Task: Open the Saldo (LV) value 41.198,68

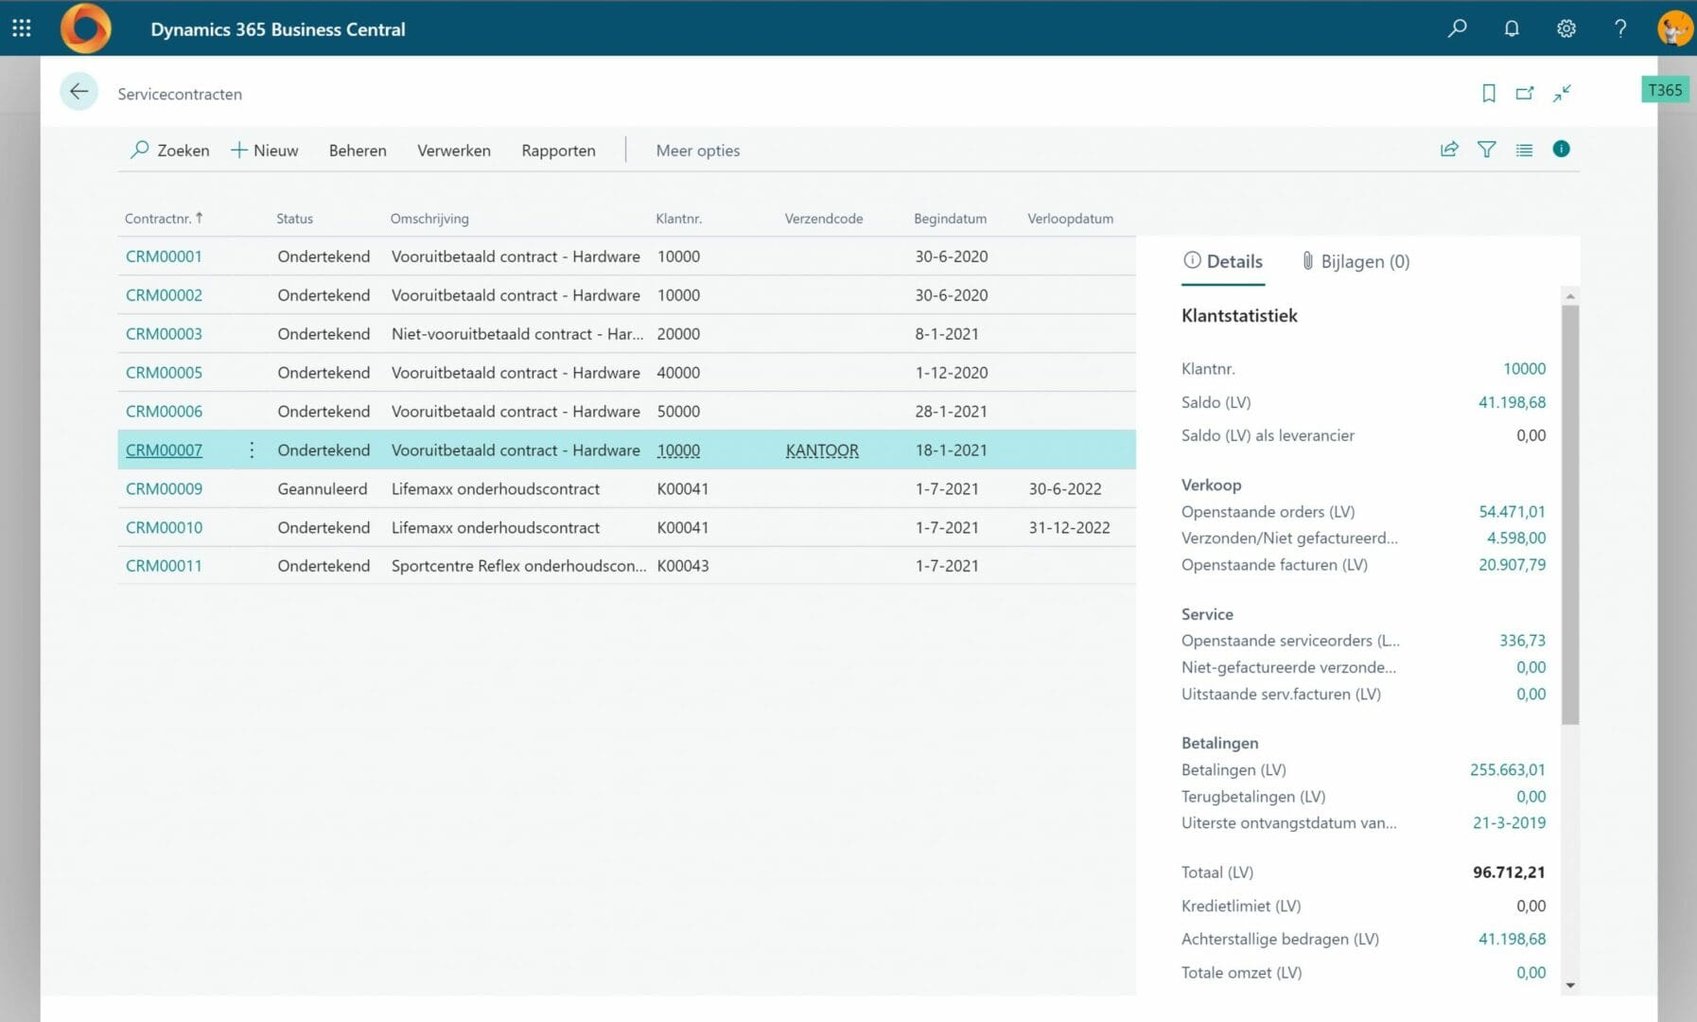Action: pyautogui.click(x=1512, y=402)
